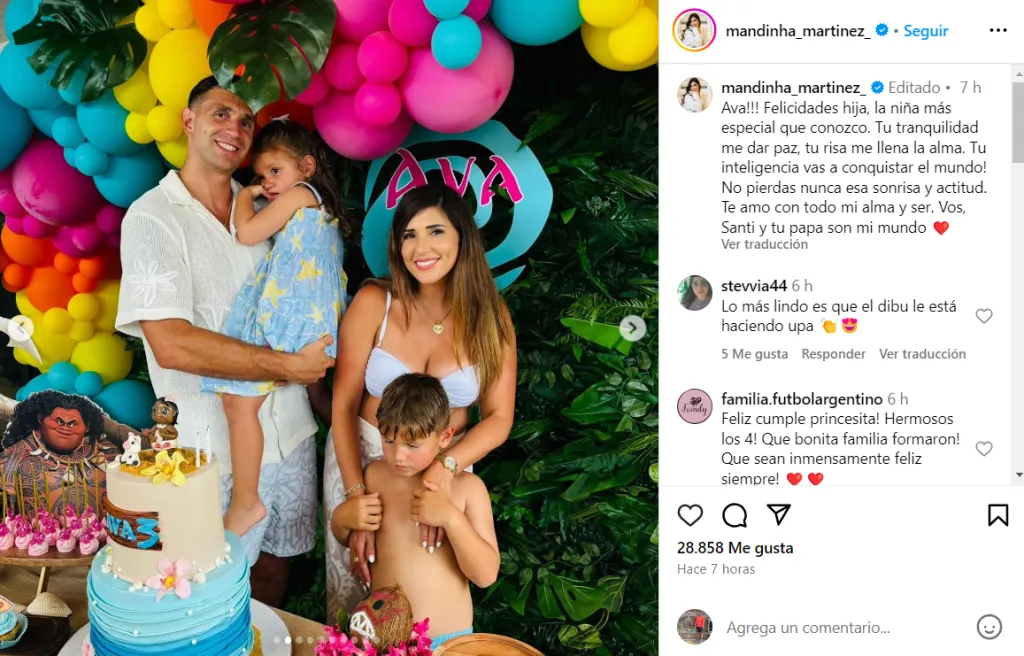
Task: Open the three-dot more options menu
Action: click(x=998, y=31)
